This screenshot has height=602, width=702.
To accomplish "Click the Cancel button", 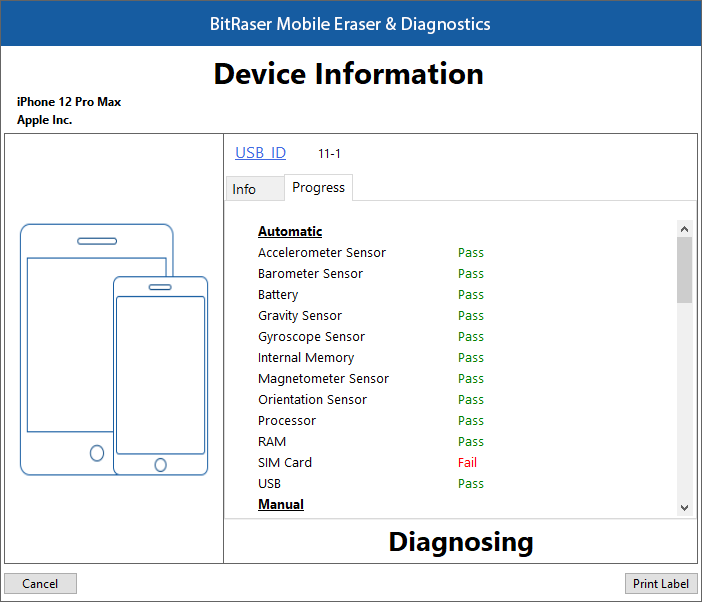I will [40, 584].
